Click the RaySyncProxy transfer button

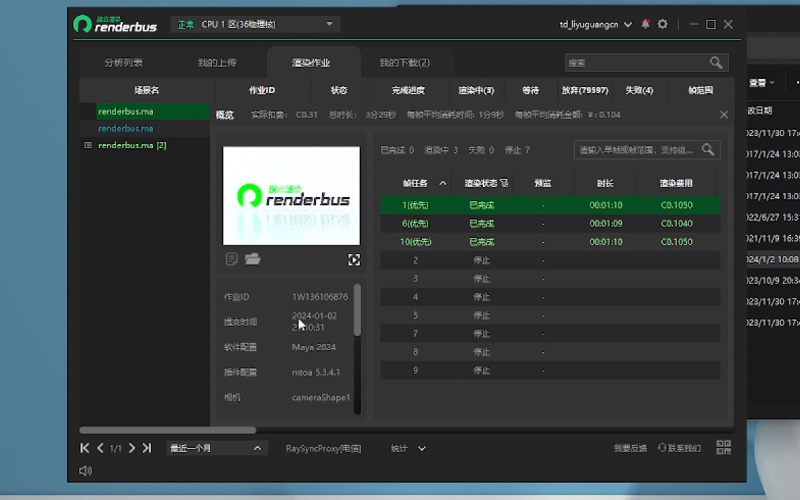(x=323, y=448)
